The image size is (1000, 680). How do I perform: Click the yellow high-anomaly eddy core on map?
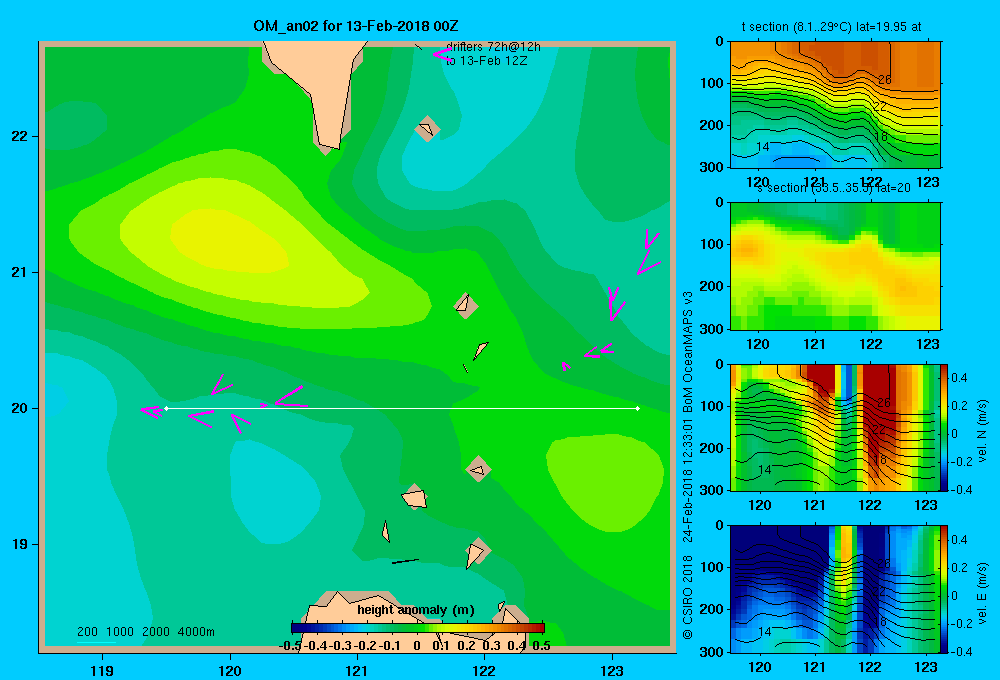(230, 241)
